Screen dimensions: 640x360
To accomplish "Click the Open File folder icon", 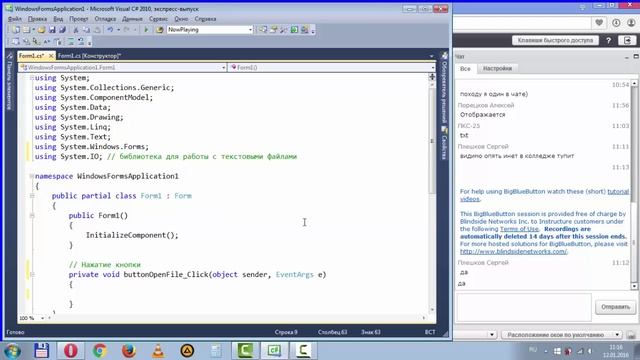I will [42, 30].
